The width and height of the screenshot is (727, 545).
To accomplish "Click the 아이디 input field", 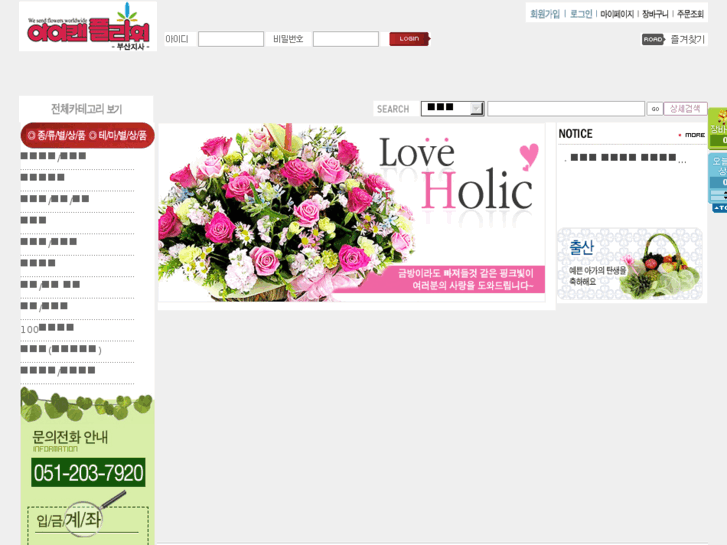I will point(231,39).
